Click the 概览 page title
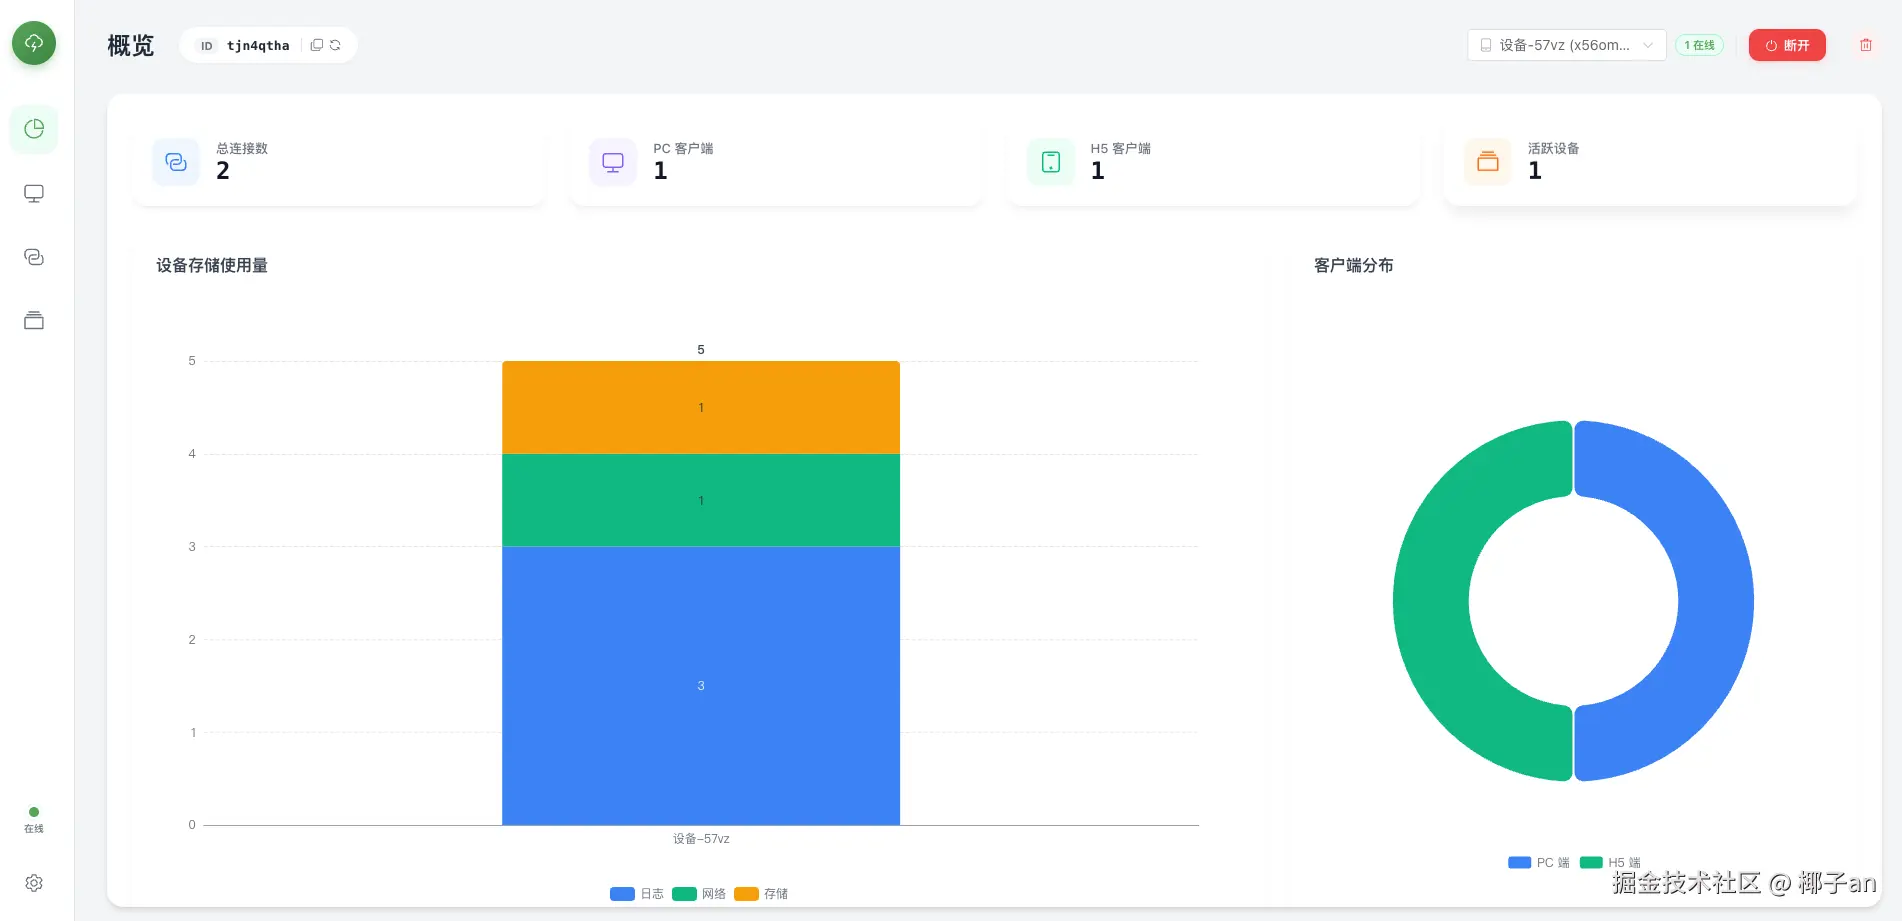 (x=131, y=45)
